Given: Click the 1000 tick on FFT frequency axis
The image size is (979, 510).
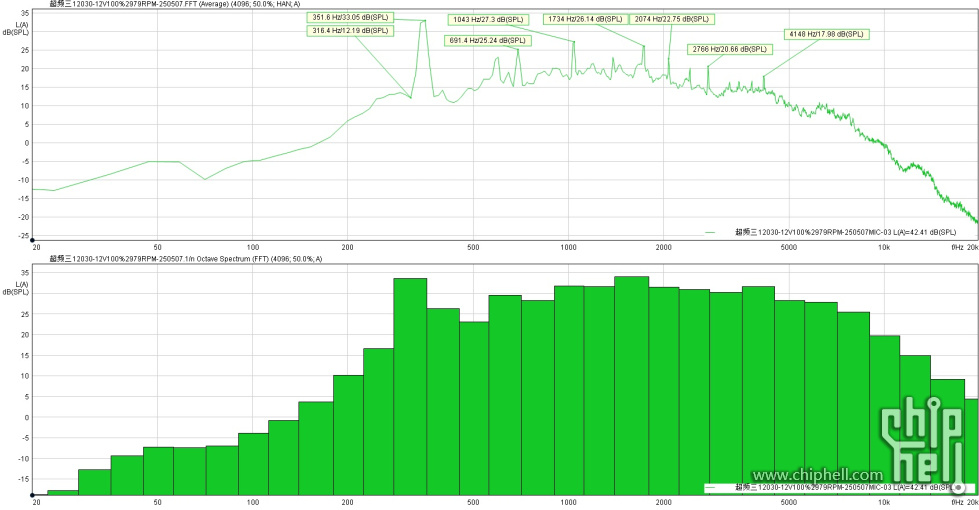Looking at the screenshot, I should 568,248.
